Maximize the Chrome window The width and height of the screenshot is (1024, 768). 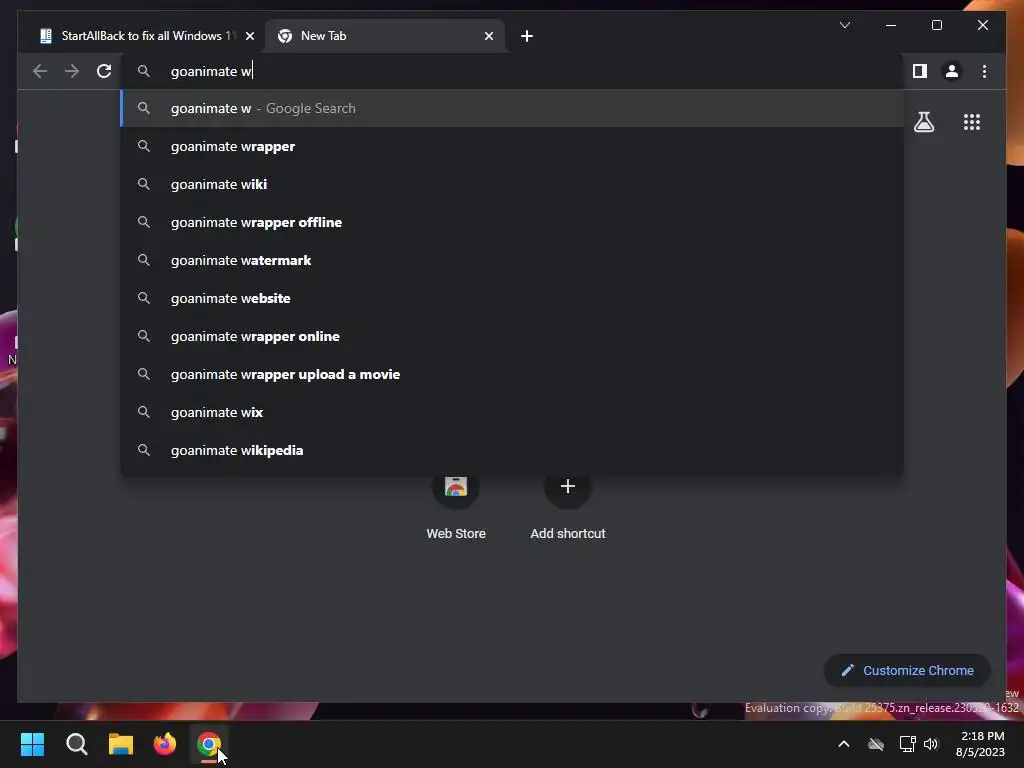tap(936, 25)
